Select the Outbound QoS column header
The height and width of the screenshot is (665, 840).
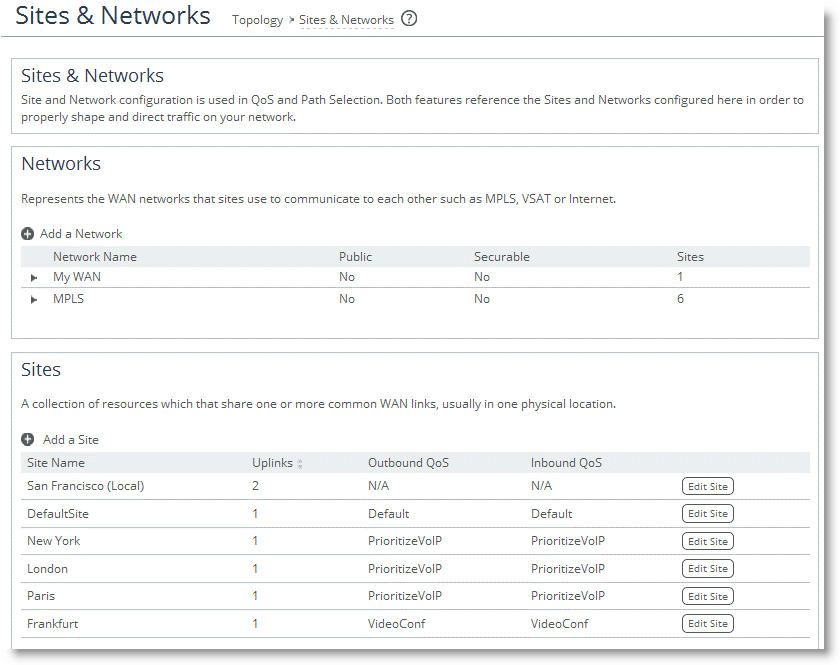click(x=408, y=463)
